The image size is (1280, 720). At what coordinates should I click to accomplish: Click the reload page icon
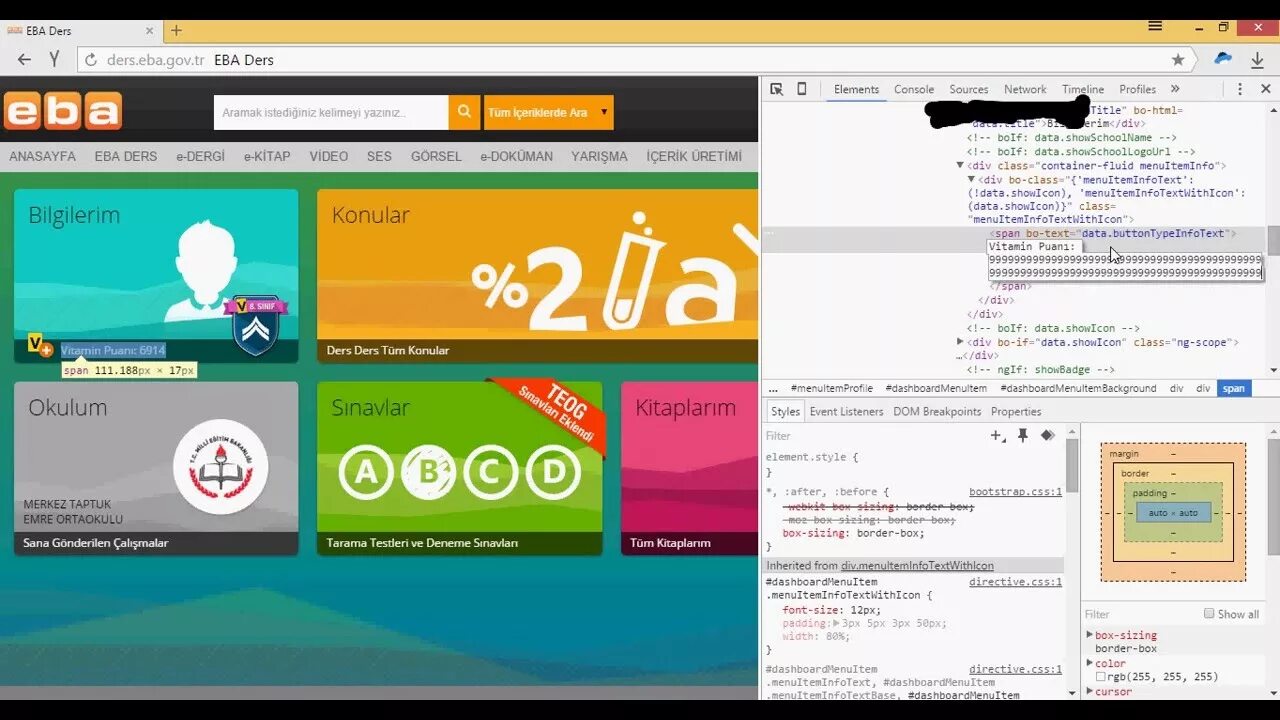(x=91, y=60)
